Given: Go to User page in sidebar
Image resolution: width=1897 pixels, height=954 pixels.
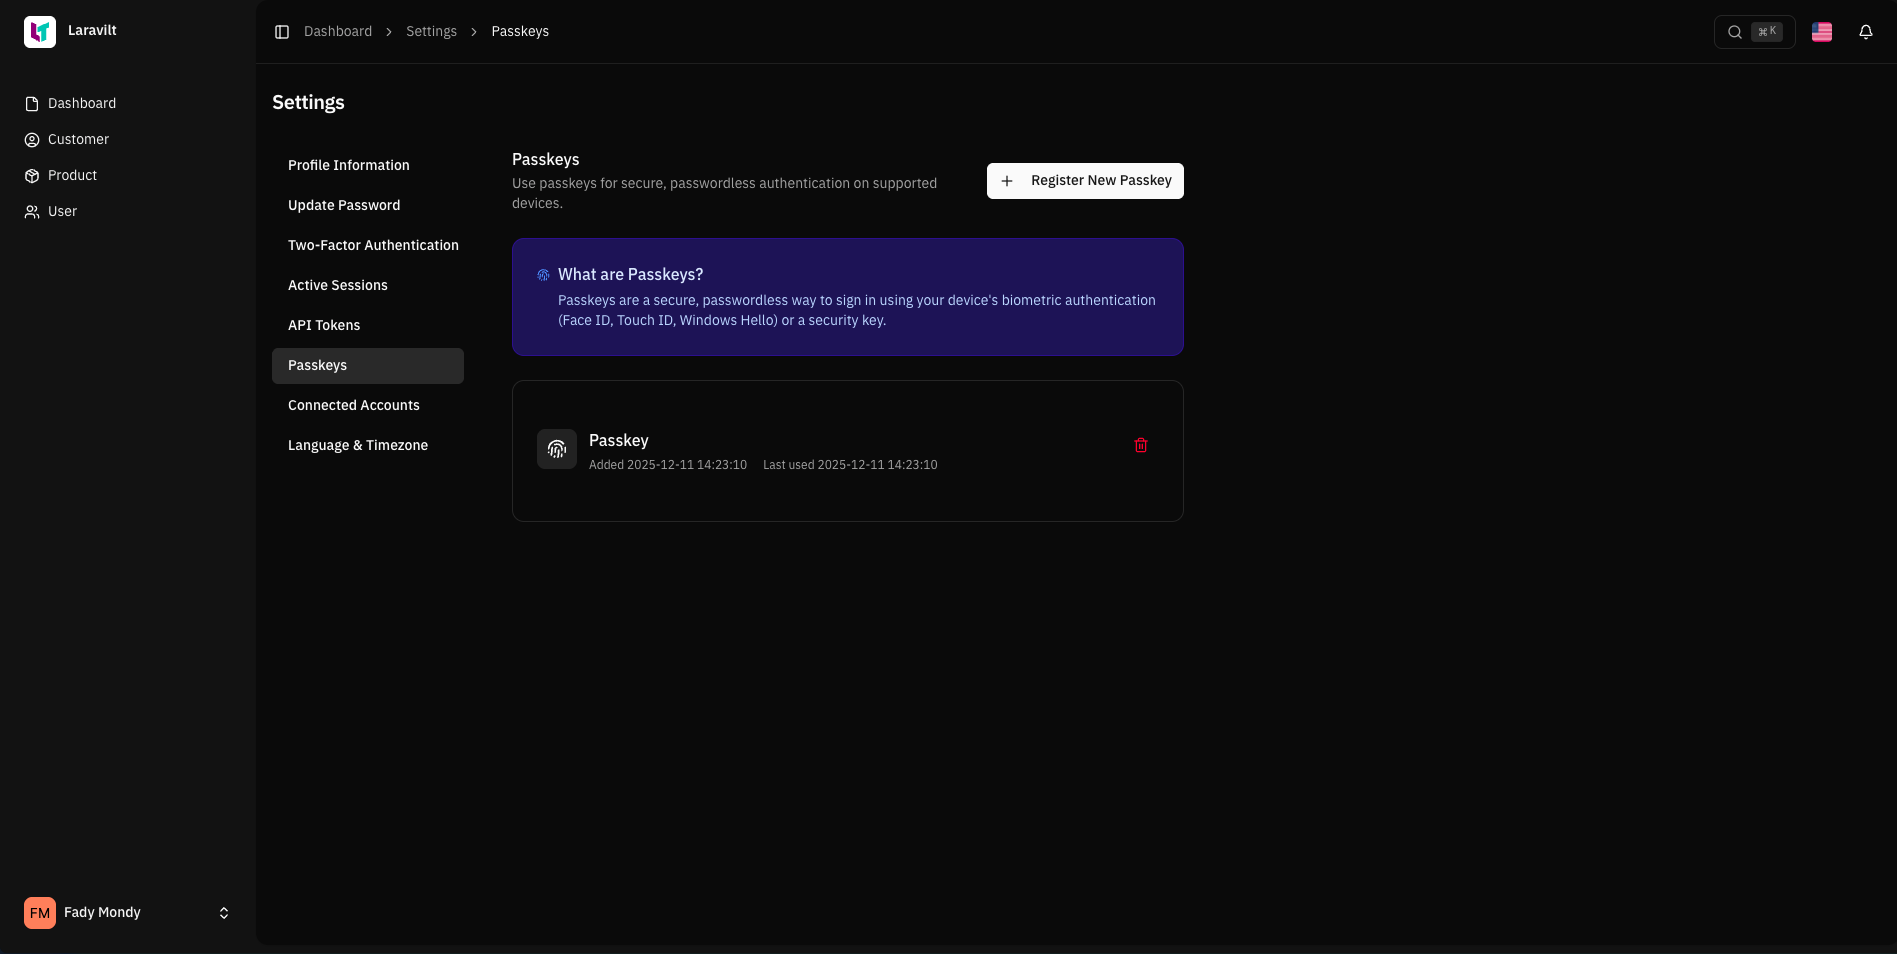Looking at the screenshot, I should click(62, 212).
